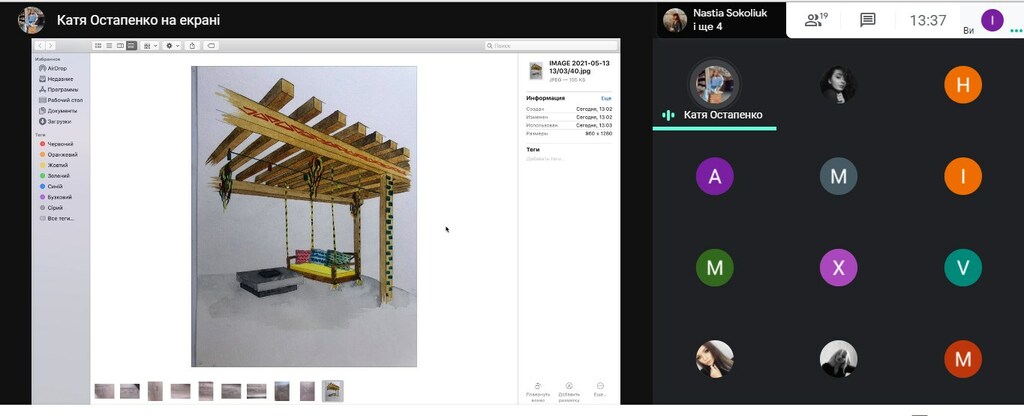
Task: Select the highlighted pergola thumbnail in strip
Action: [x=332, y=391]
